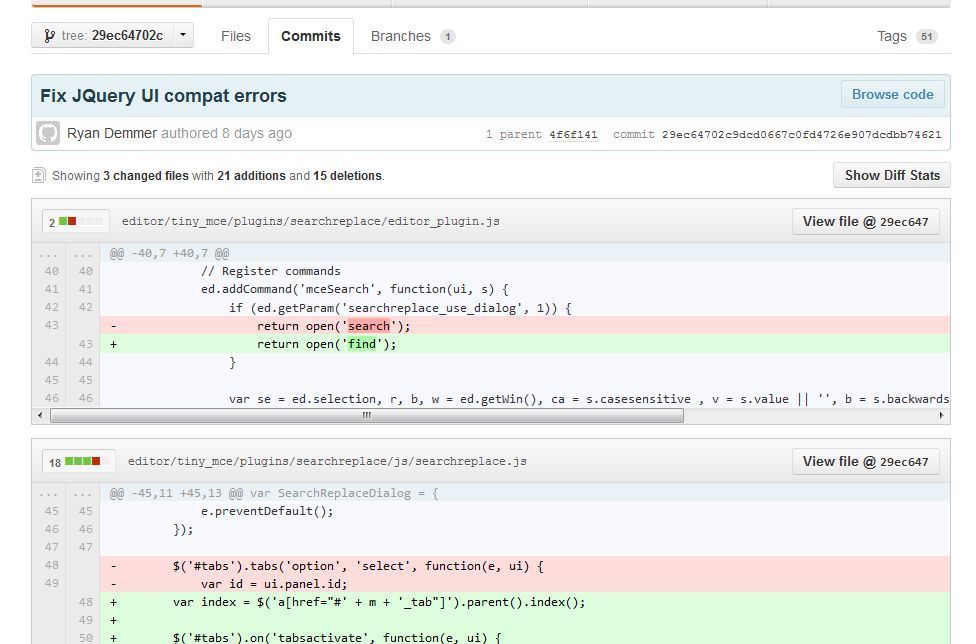Click the line with ed.addCommand('mceSearch'

525,289
